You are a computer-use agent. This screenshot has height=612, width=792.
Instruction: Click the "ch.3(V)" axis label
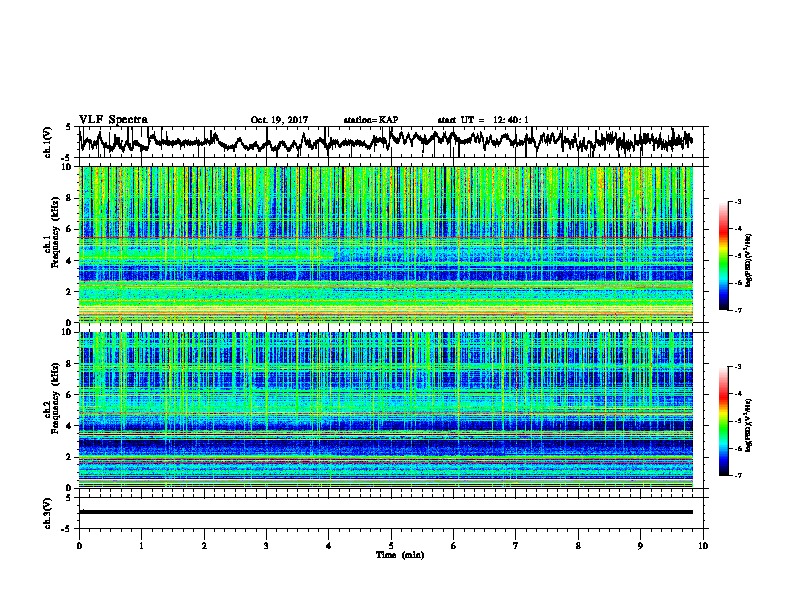[x=48, y=514]
